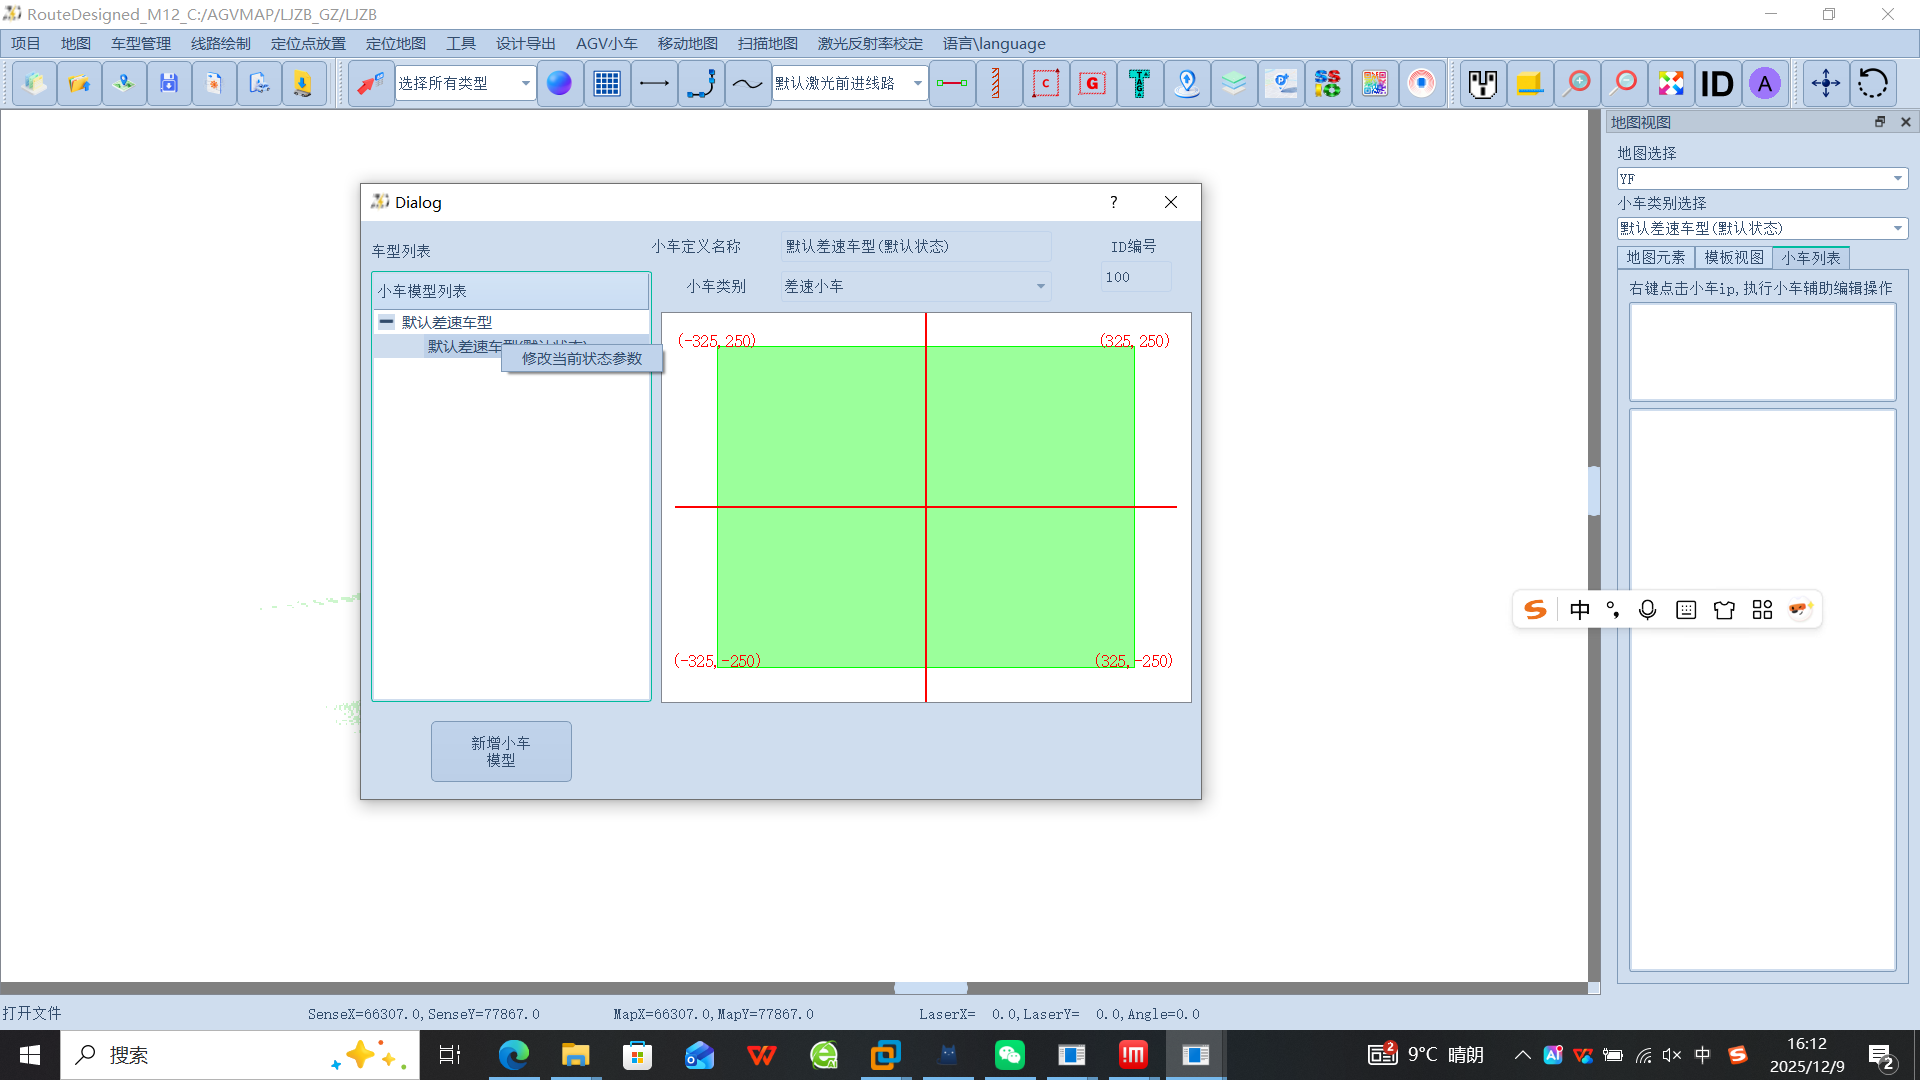Choose the straight line arrow tool

(x=654, y=83)
